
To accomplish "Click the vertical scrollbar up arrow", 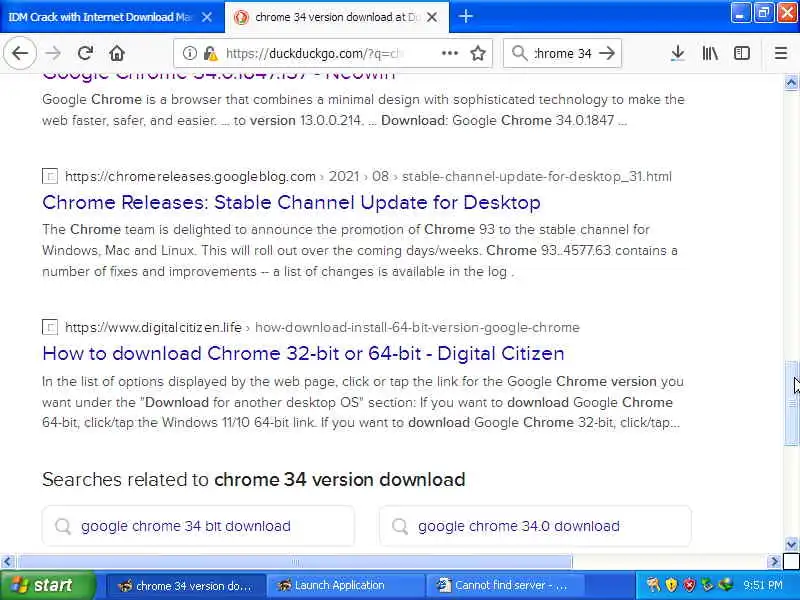I will [x=791, y=82].
